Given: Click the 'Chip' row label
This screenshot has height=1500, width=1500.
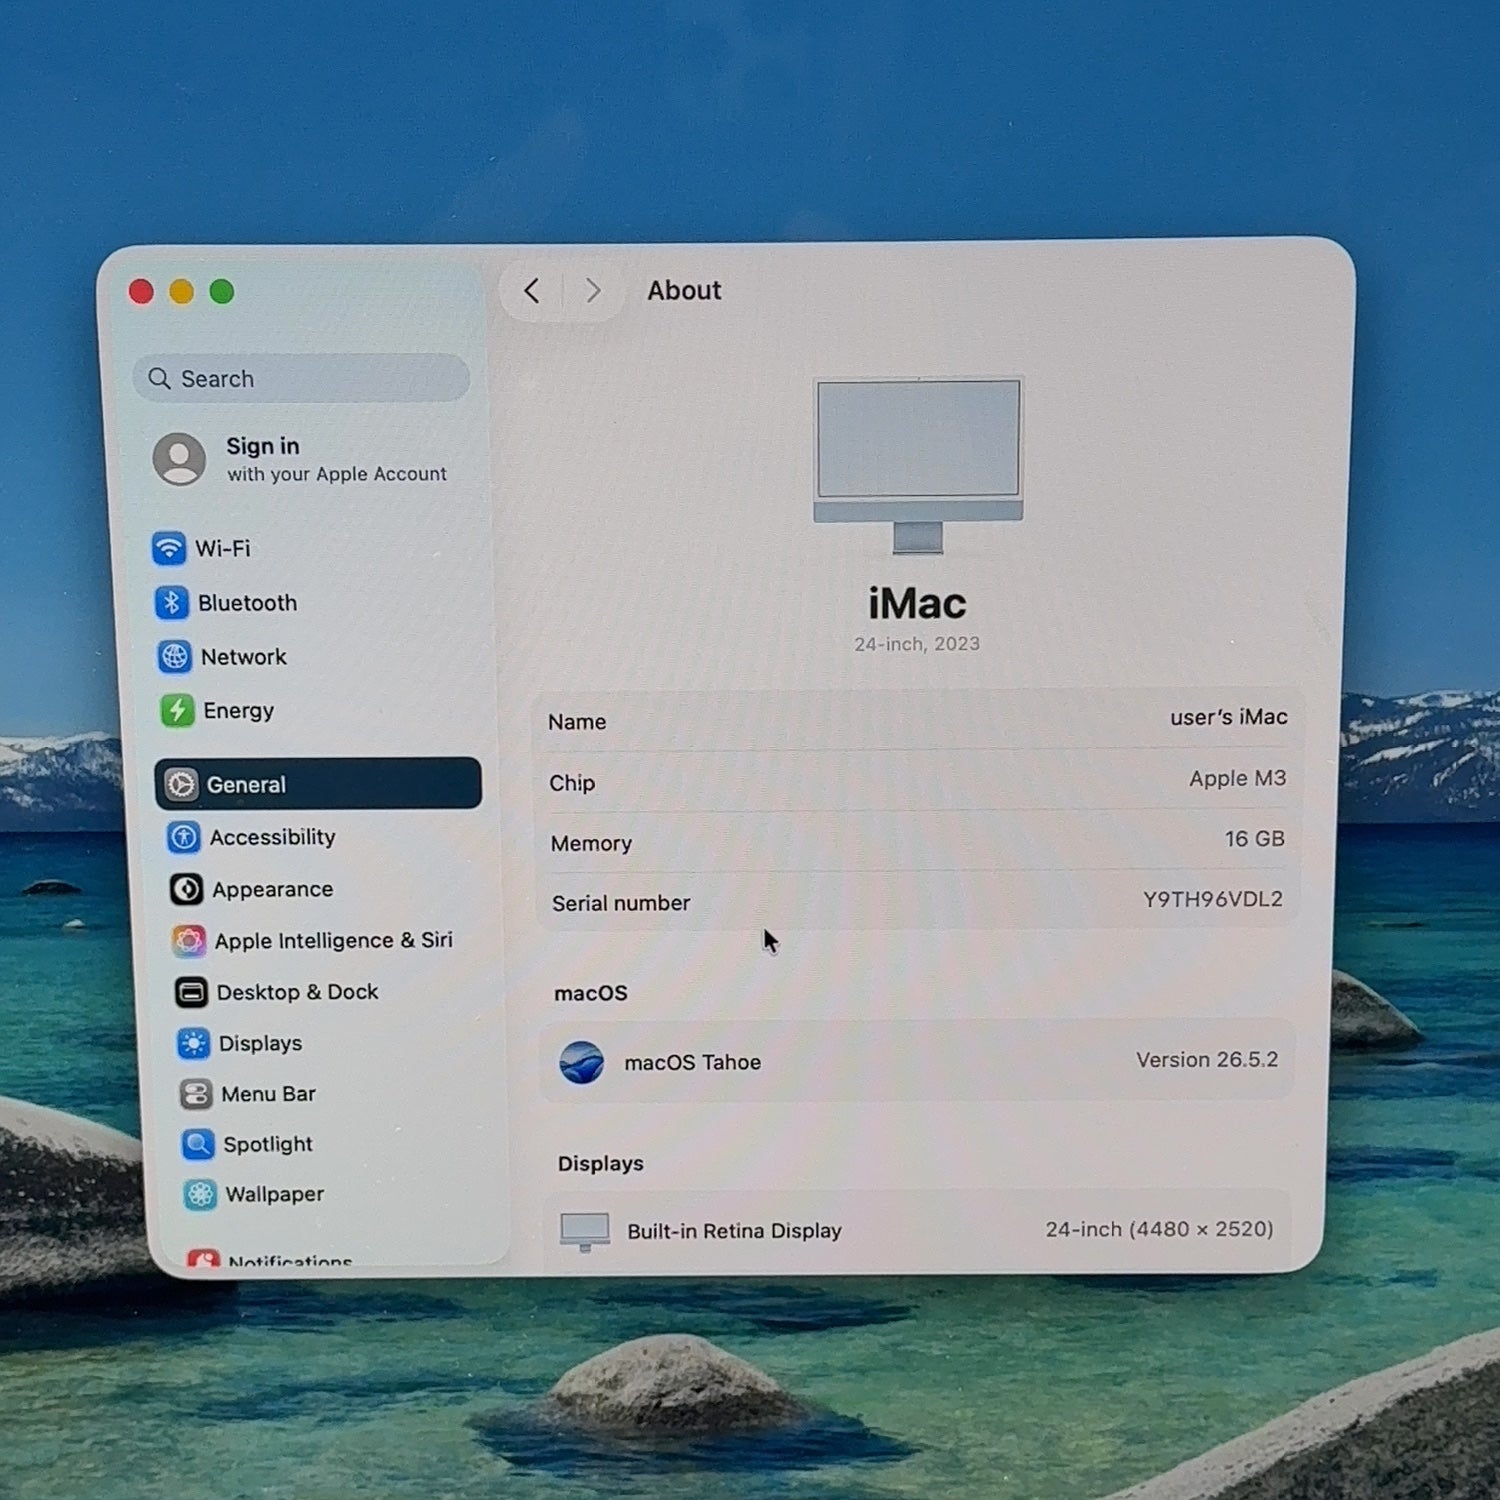Looking at the screenshot, I should (x=572, y=783).
